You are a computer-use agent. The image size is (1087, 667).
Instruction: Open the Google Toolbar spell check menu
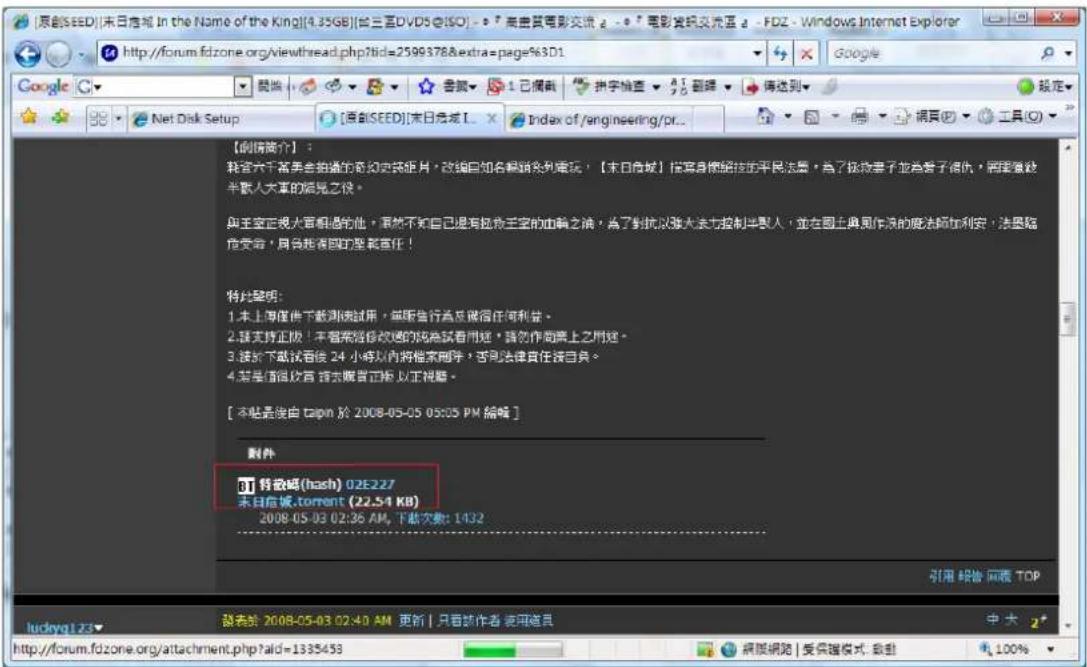[616, 86]
